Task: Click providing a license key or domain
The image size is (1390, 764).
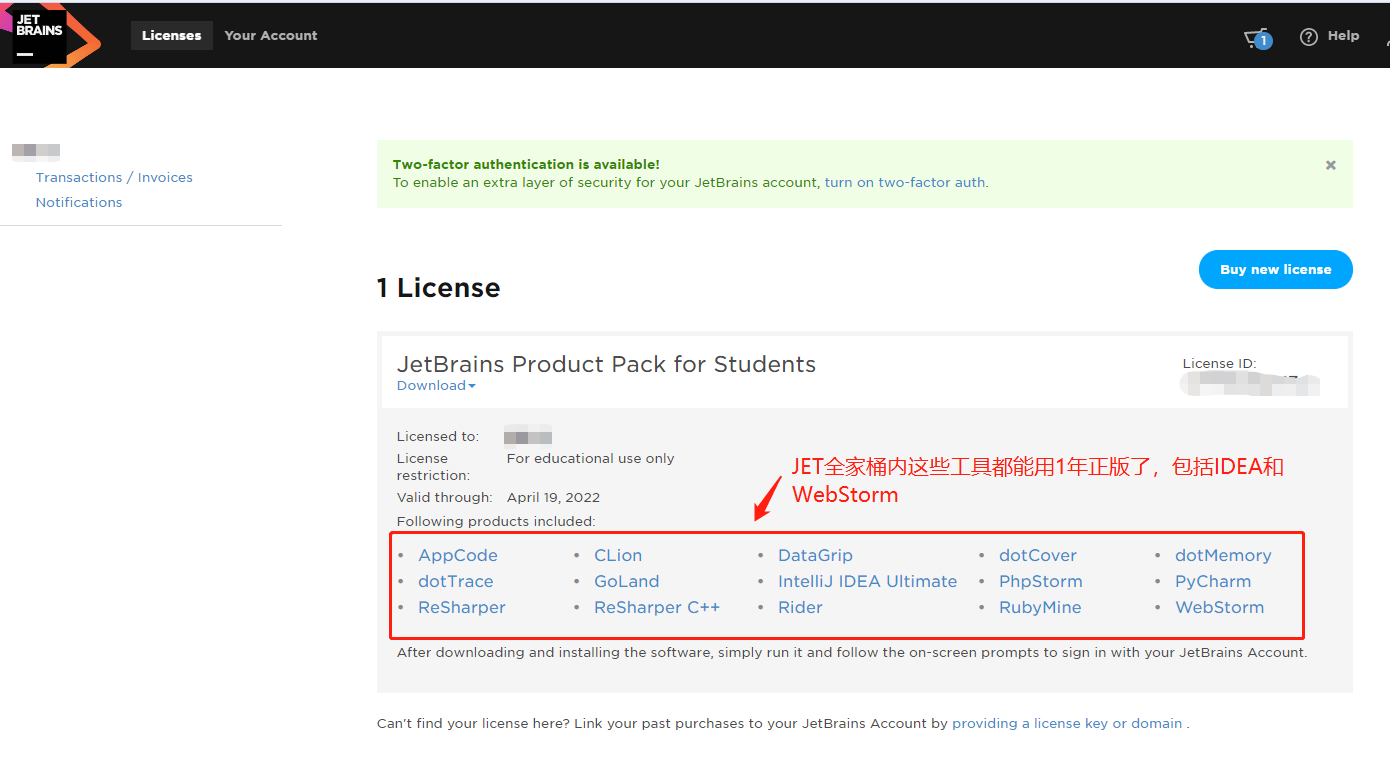Action: pyautogui.click(x=1066, y=723)
